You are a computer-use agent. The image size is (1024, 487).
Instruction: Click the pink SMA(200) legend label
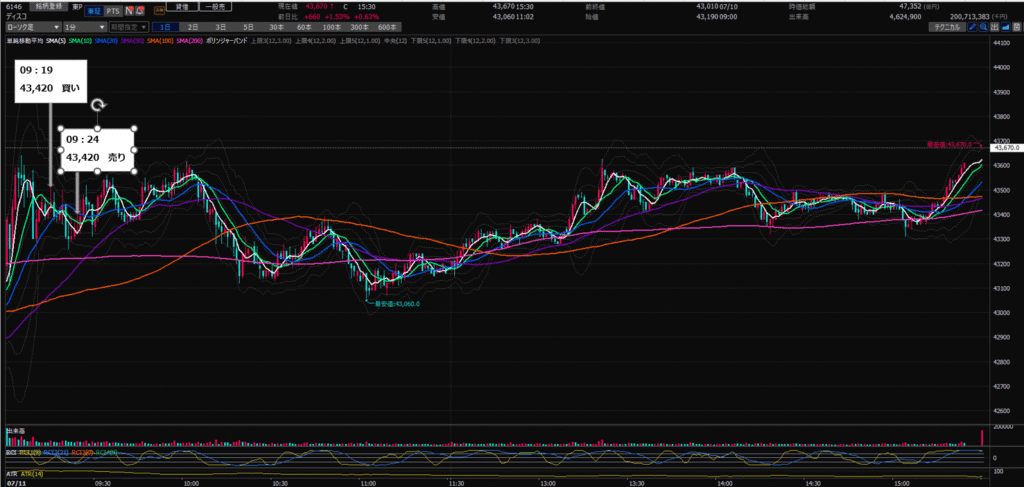point(189,41)
